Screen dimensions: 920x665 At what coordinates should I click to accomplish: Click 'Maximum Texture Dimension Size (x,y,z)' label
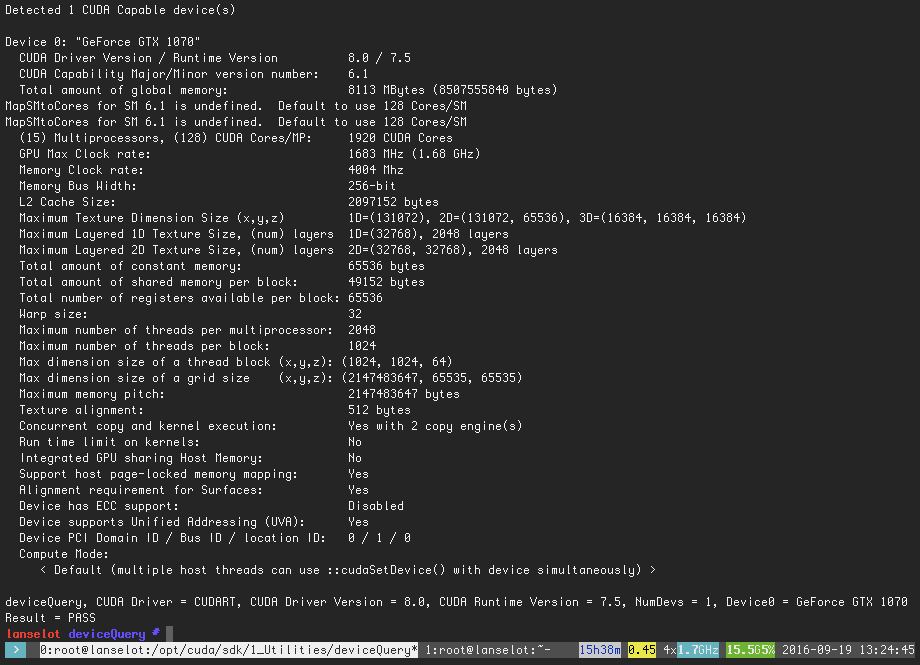click(152, 218)
